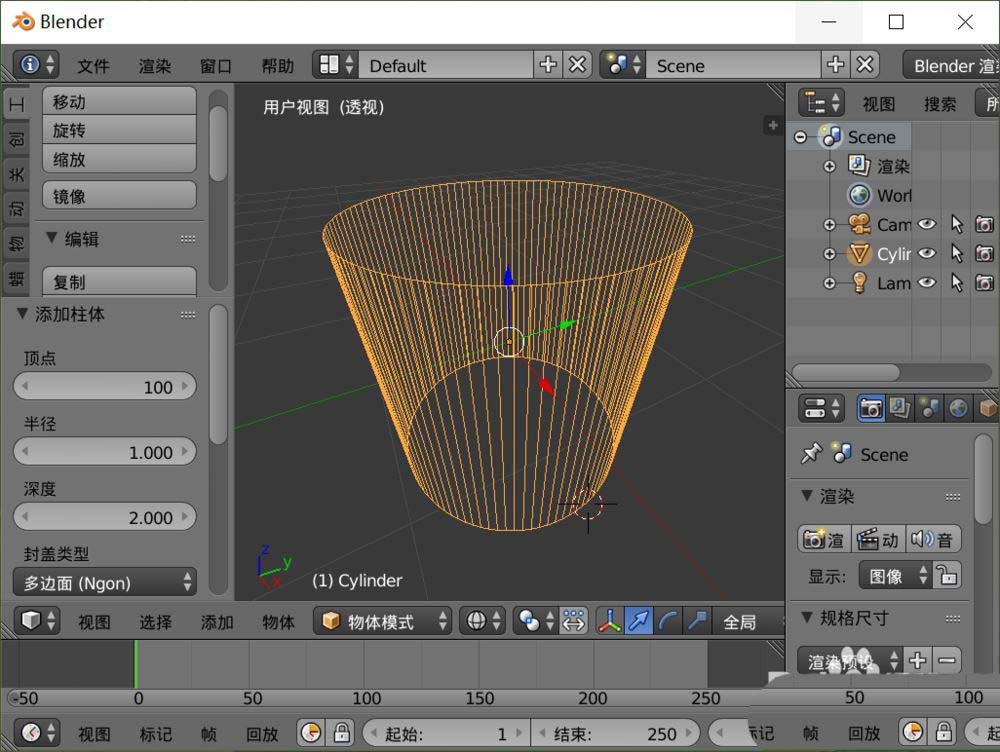Select the World properties globe icon
The width and height of the screenshot is (1000, 752).
958,408
